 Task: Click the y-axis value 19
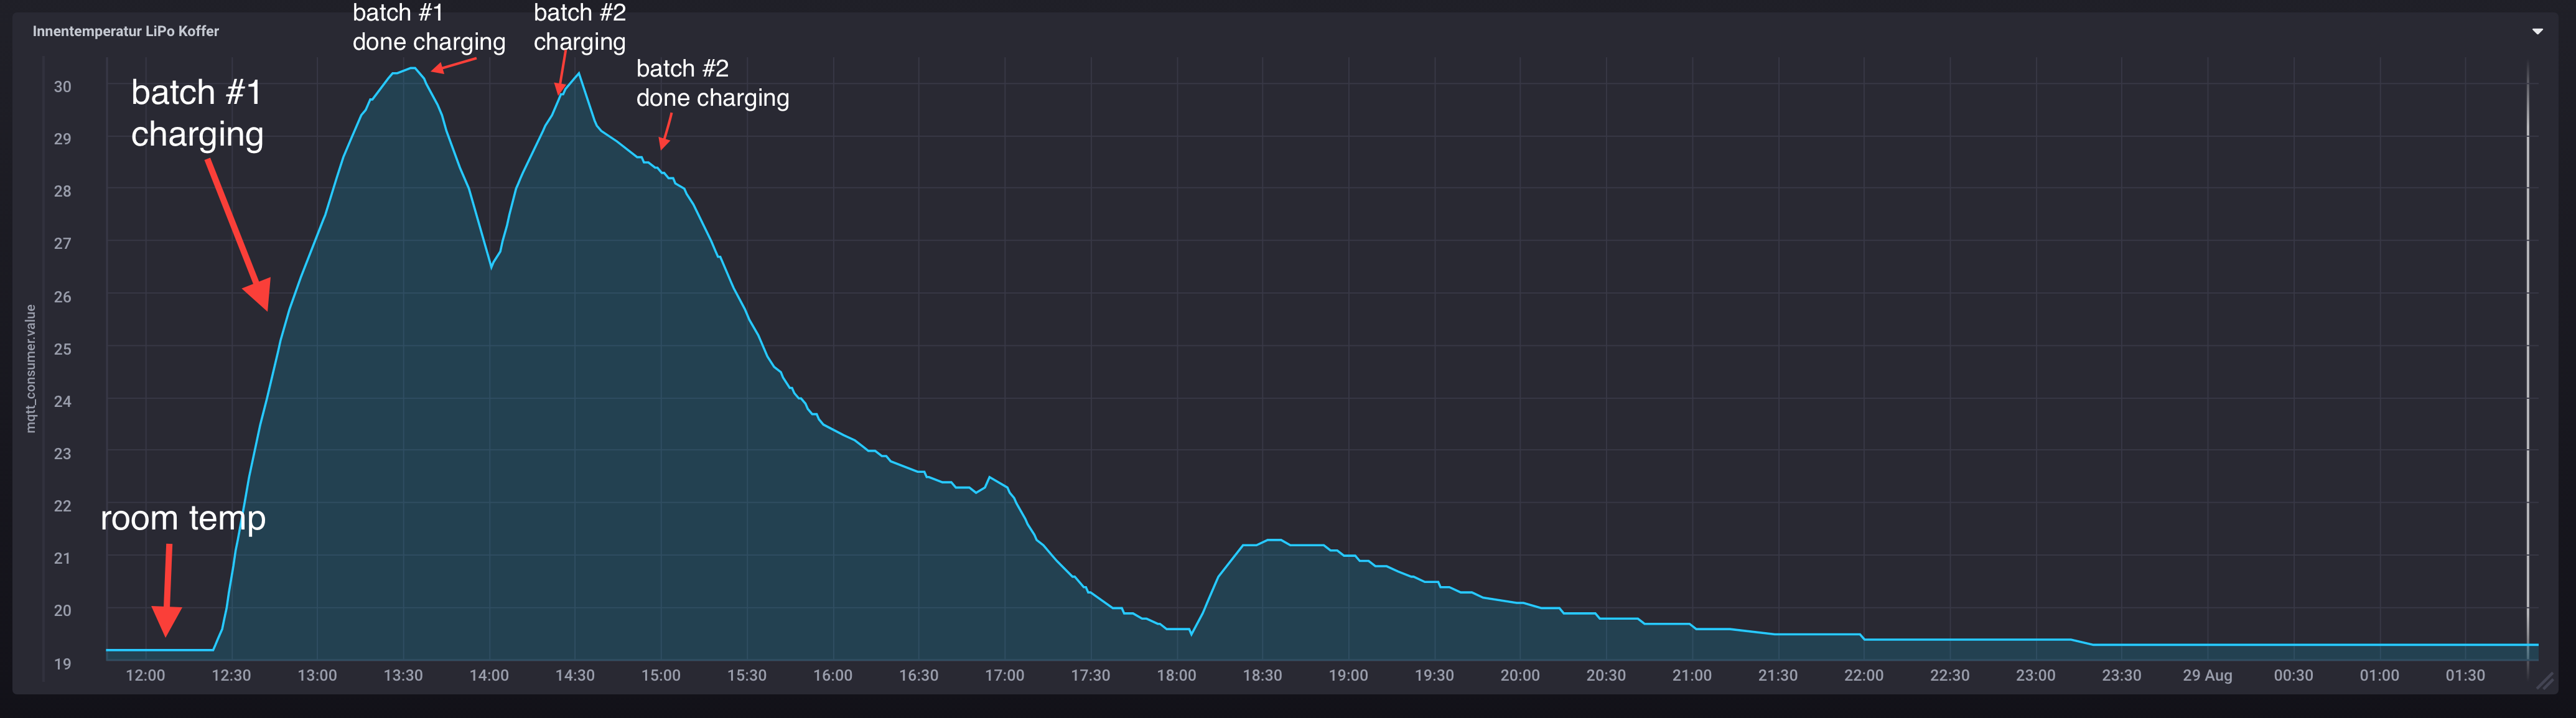[x=63, y=663]
